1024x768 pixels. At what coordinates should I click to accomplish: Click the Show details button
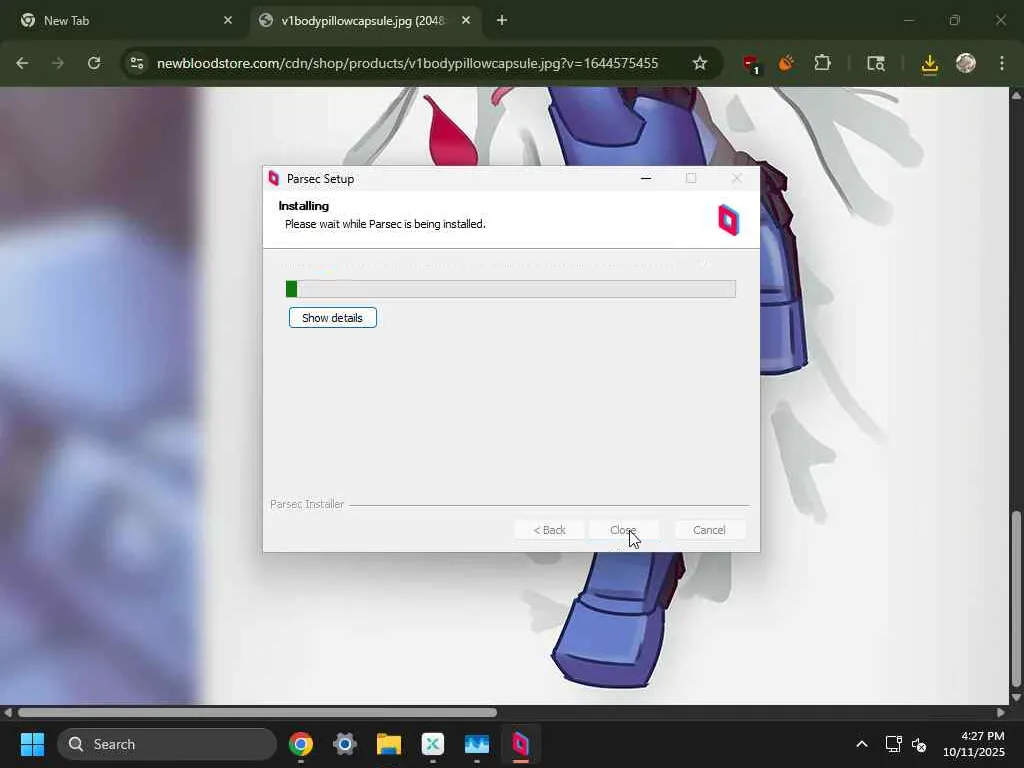332,318
